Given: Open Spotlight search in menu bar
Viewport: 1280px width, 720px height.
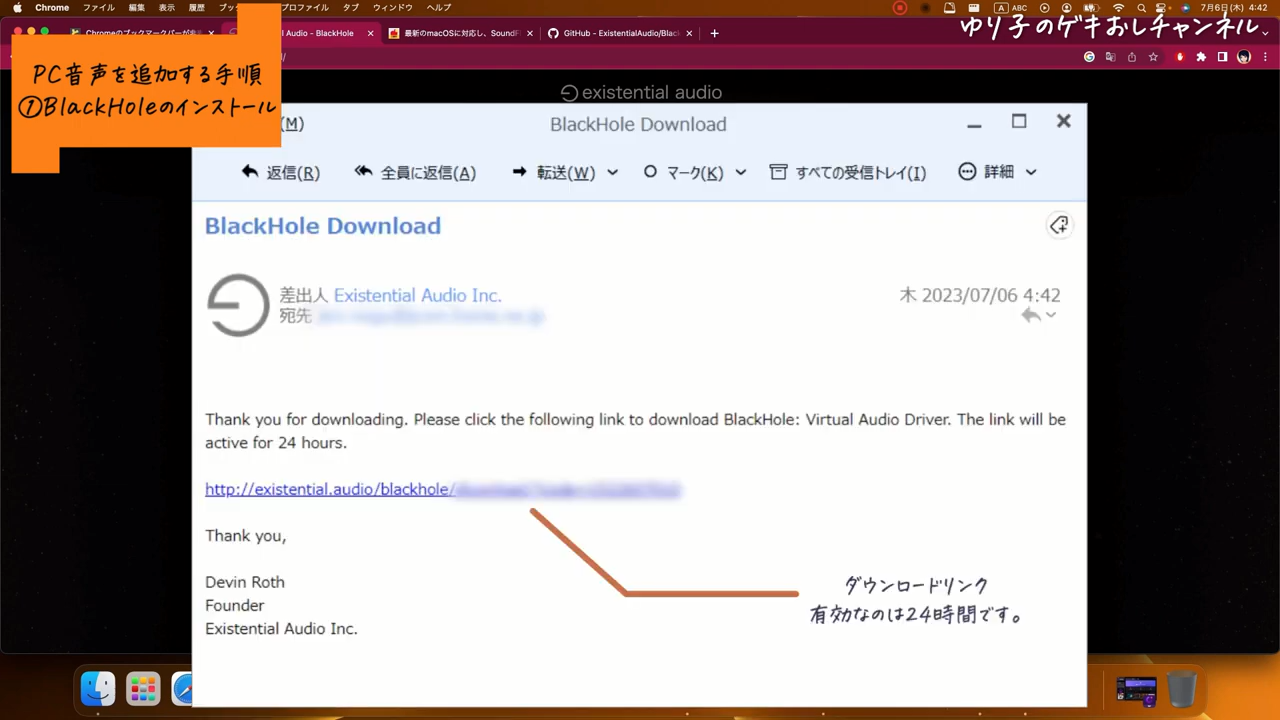Looking at the screenshot, I should click(1141, 8).
